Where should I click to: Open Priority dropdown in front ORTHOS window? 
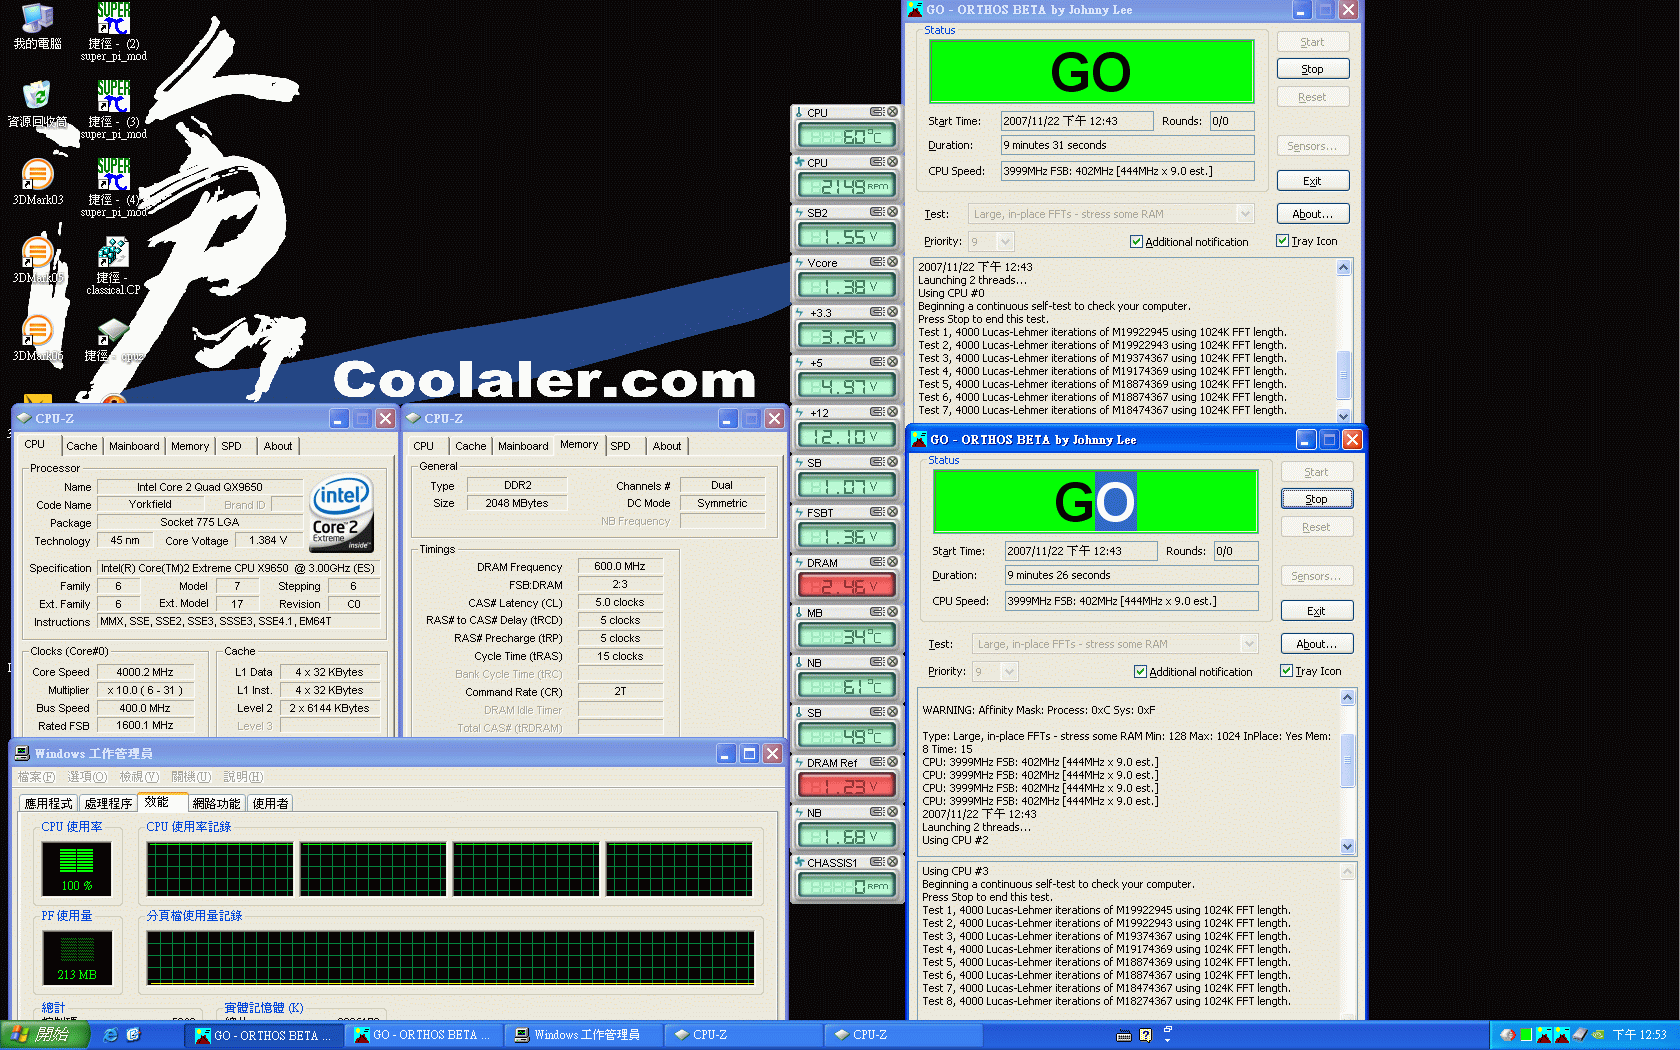(x=1009, y=671)
